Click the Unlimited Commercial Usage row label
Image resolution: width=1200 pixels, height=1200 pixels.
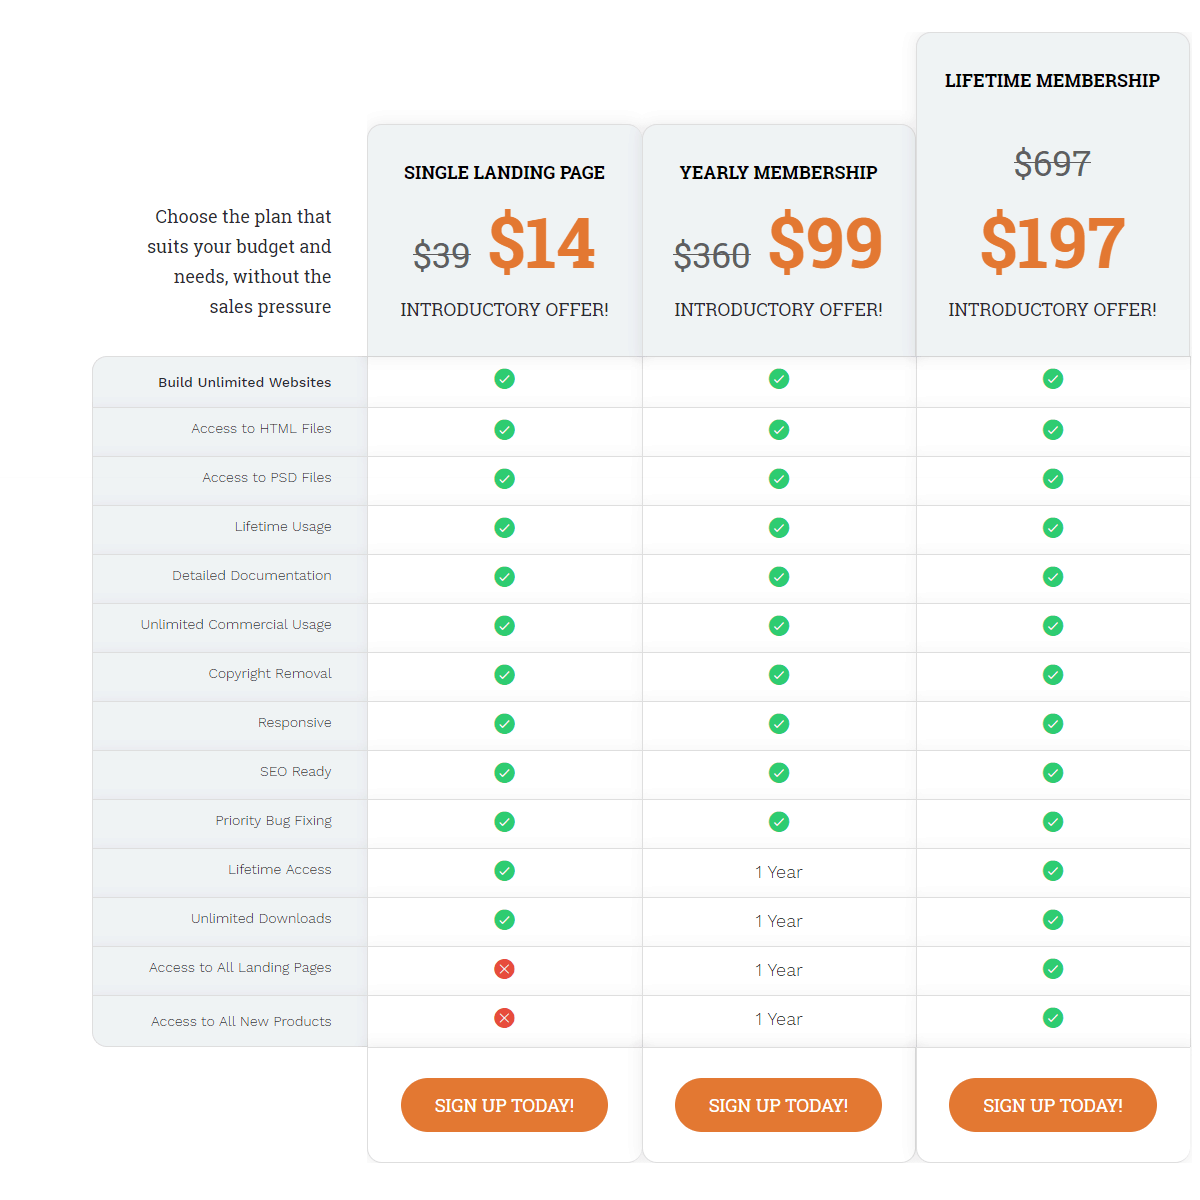(236, 624)
